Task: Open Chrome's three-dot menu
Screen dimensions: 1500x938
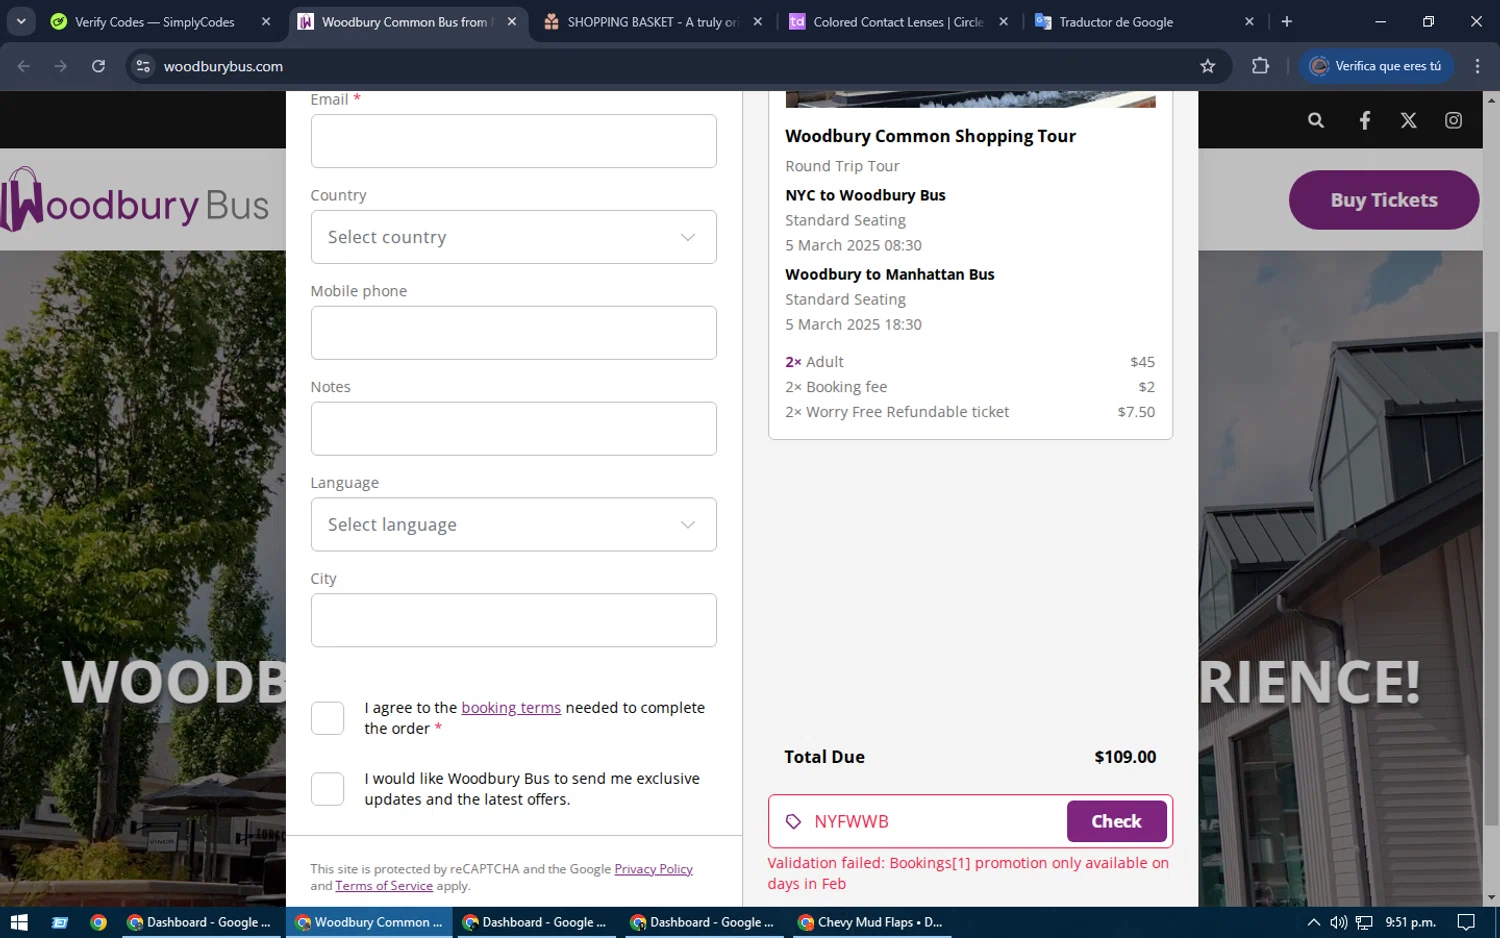Action: 1477,66
